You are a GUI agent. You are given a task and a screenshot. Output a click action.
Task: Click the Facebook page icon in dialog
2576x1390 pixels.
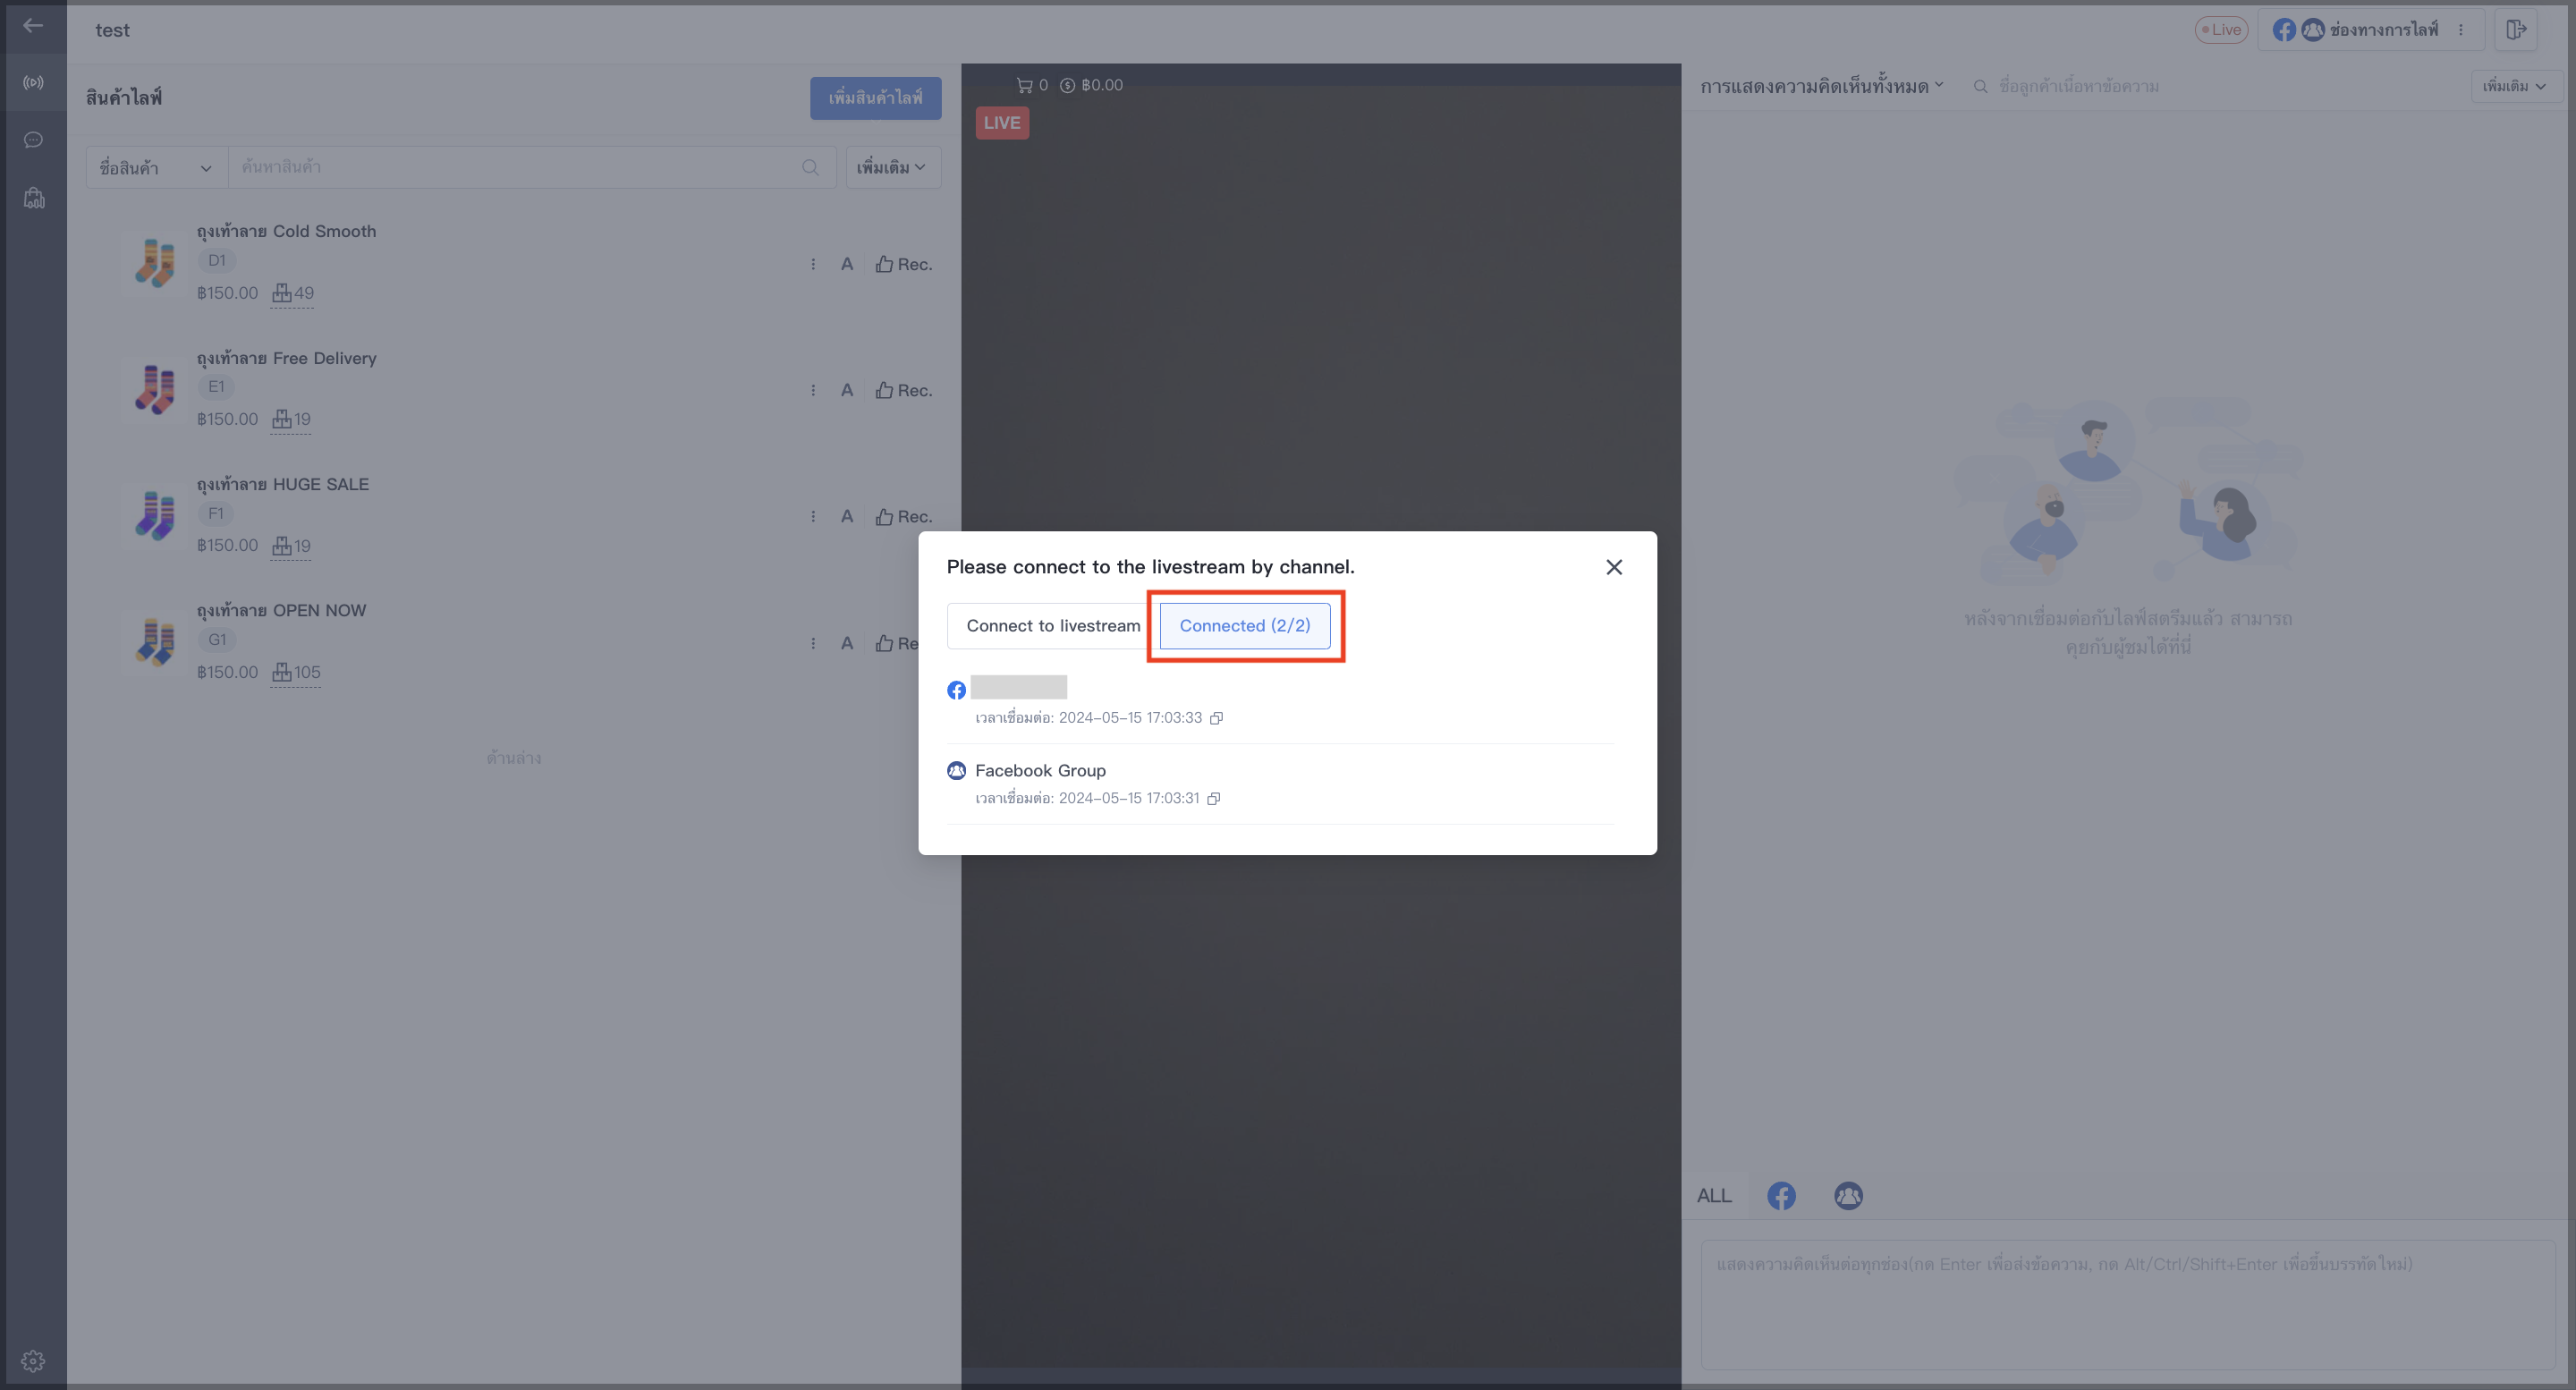[956, 690]
